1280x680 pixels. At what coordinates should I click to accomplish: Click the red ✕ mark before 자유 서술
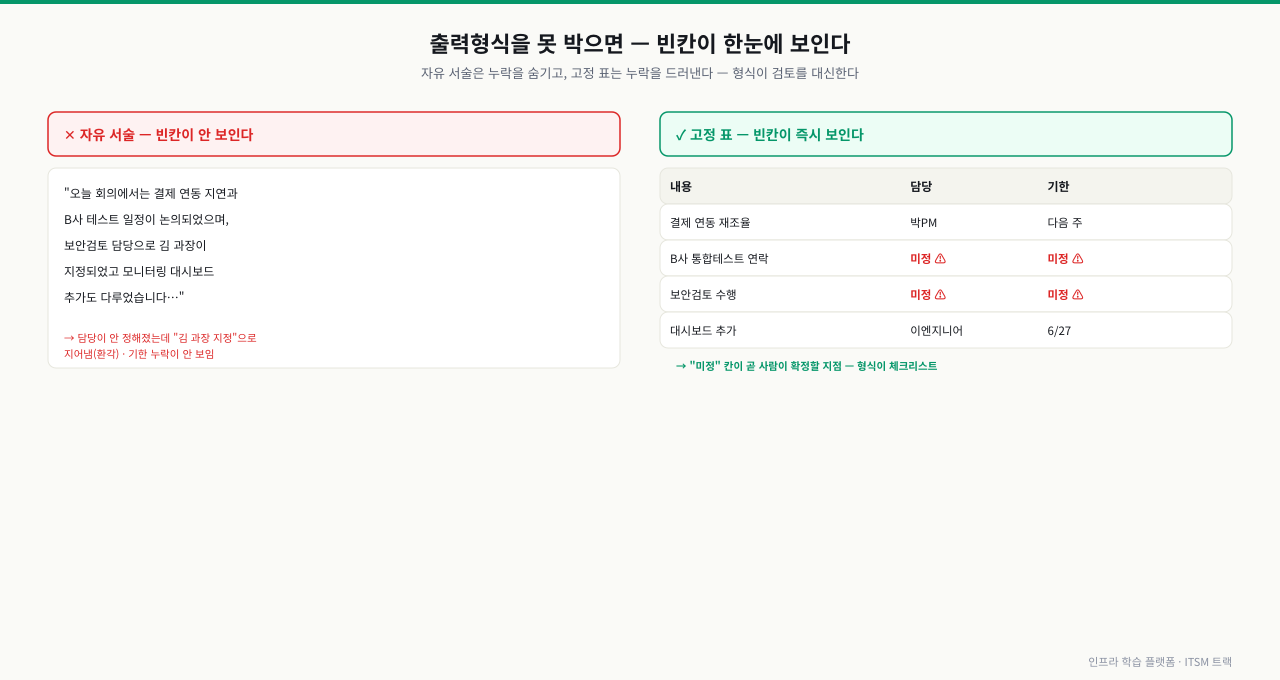[x=70, y=135]
